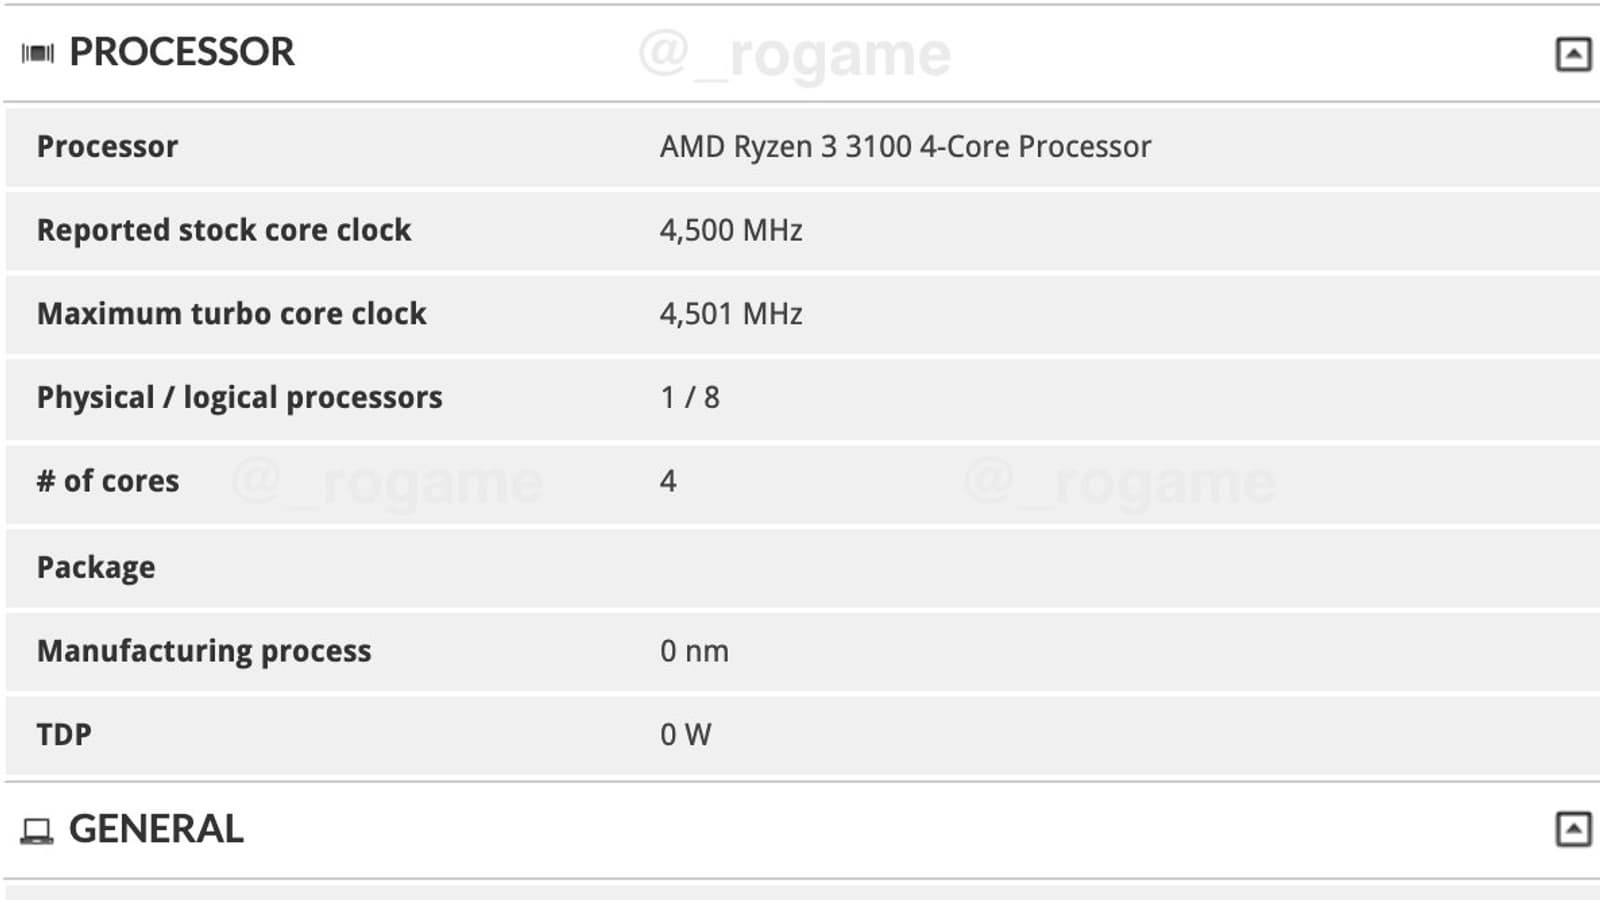Screen dimensions: 1600x900
Task: Select the # of cores label
Action: click(108, 481)
